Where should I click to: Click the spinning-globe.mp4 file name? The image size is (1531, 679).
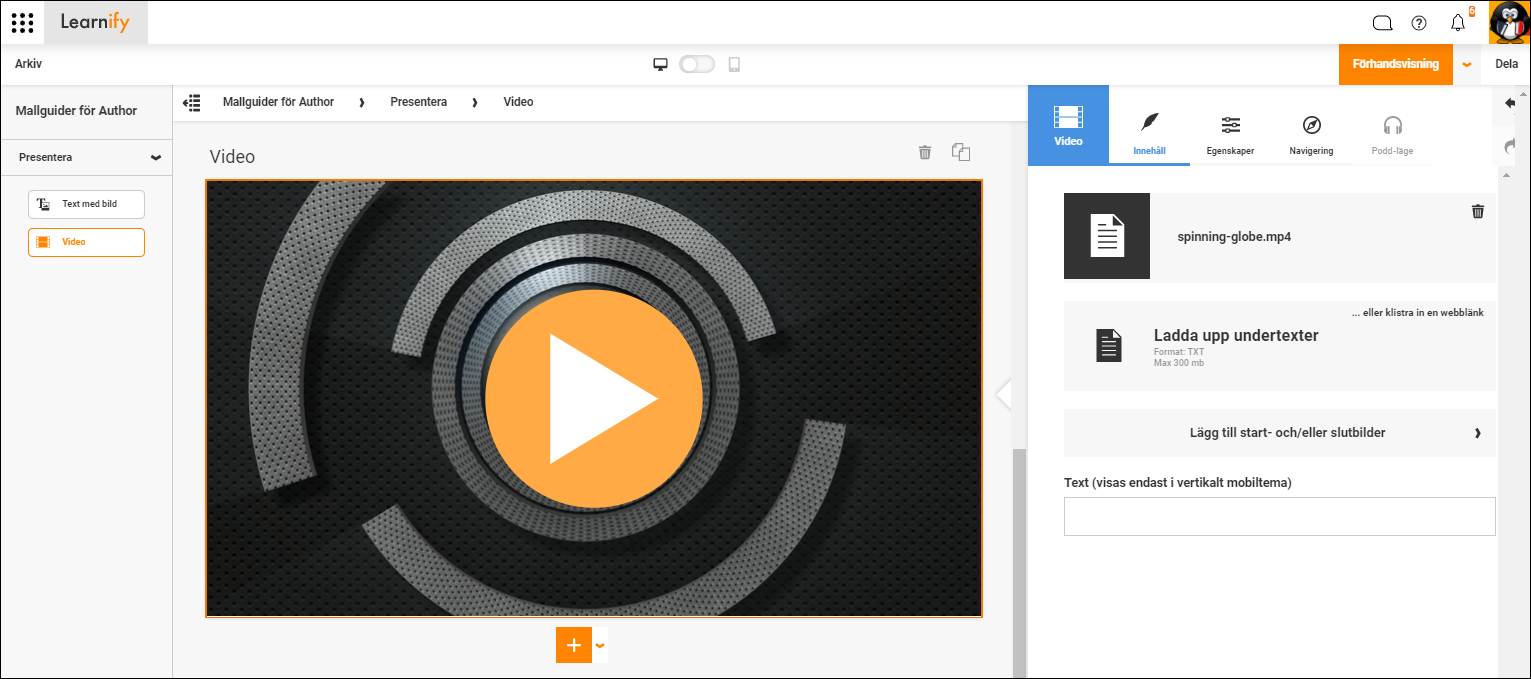pyautogui.click(x=1234, y=237)
